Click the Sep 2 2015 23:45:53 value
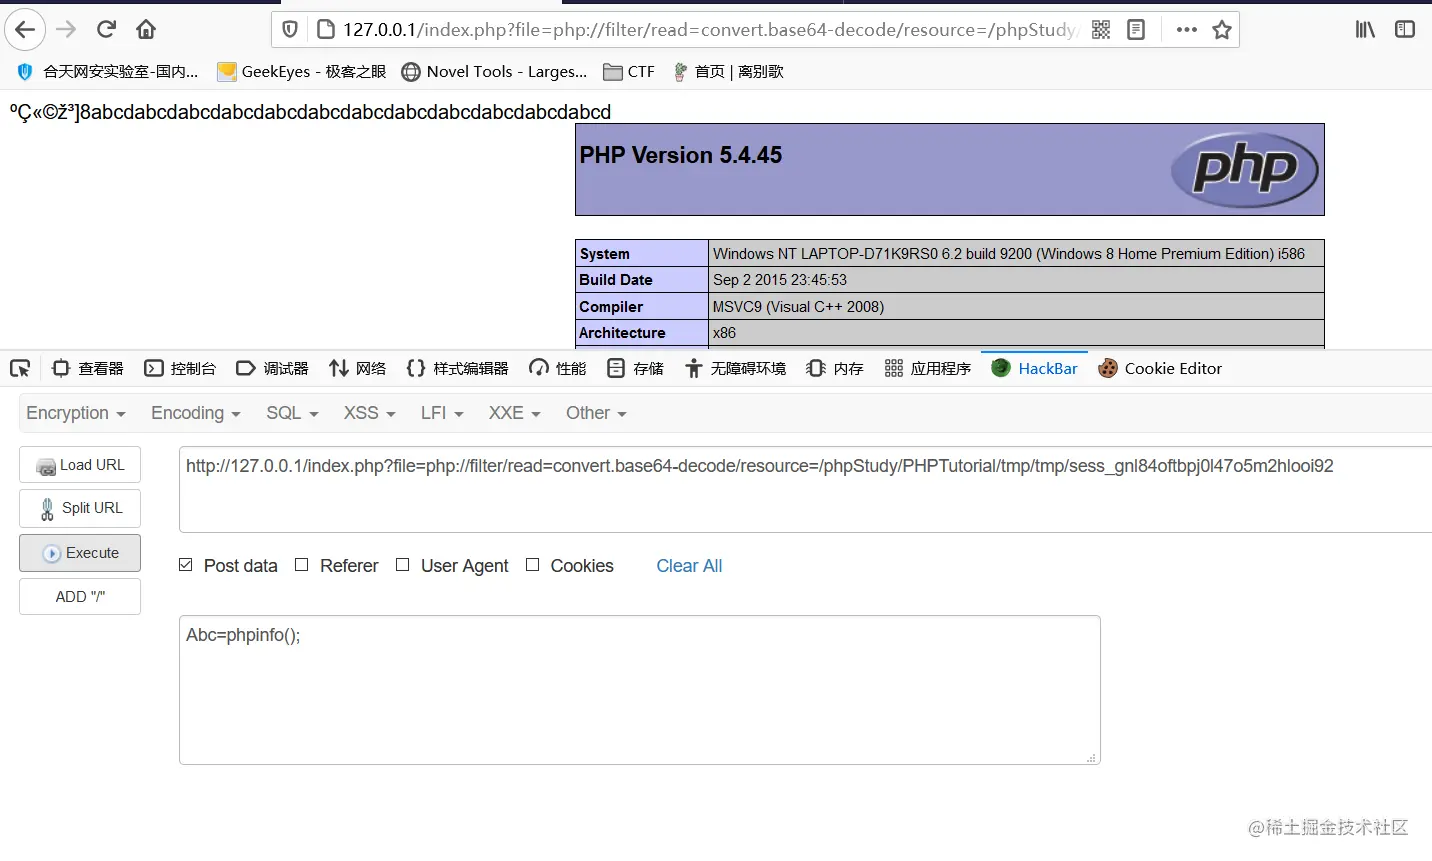Image resolution: width=1432 pixels, height=861 pixels. (780, 280)
